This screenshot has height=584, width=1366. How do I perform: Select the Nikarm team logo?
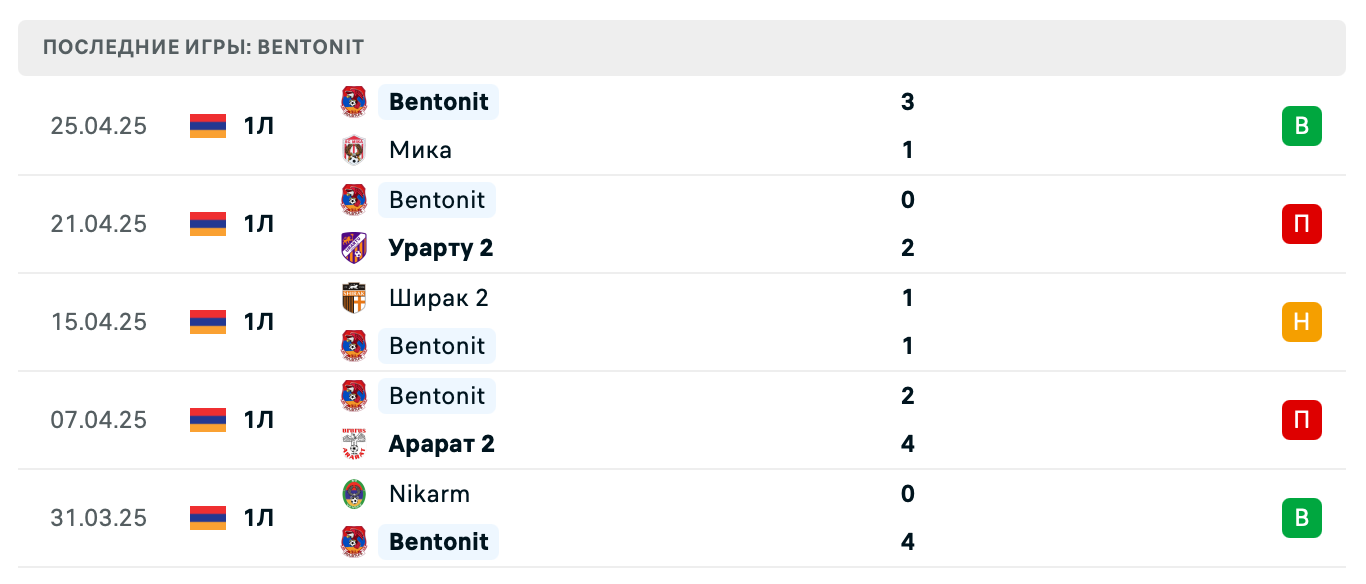tap(353, 494)
